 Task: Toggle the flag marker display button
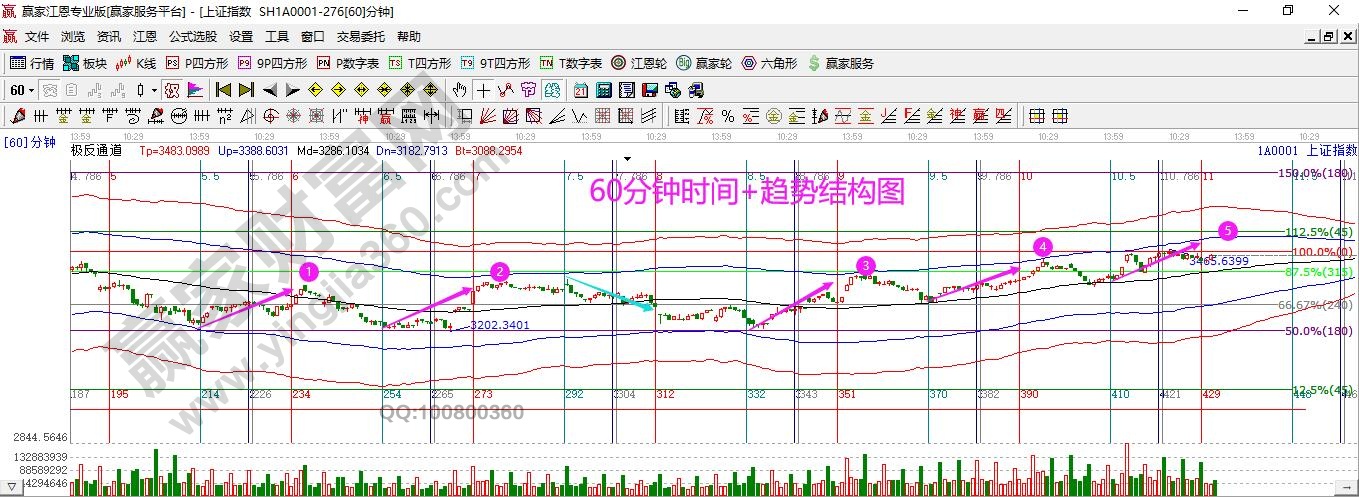point(194,90)
